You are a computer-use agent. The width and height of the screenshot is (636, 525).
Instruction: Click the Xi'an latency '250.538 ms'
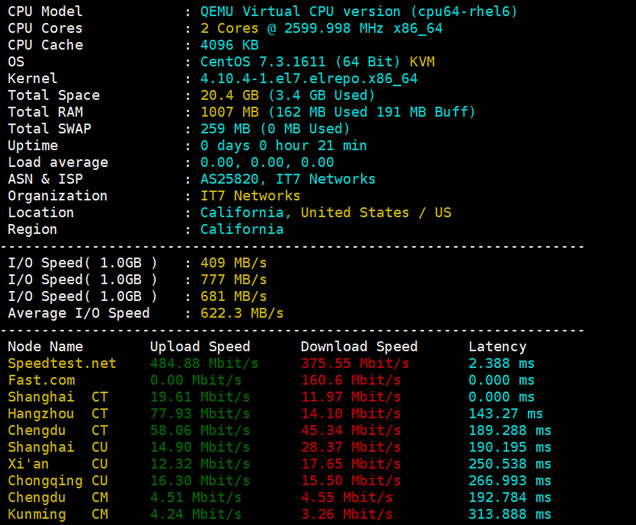tap(510, 464)
